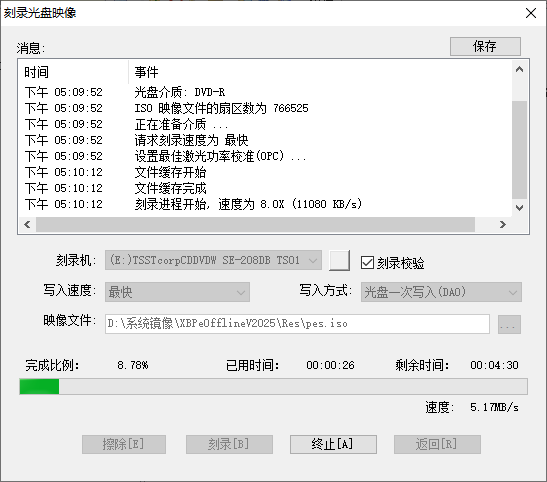Select the 刻录进程开始 log entry
Image resolution: width=547 pixels, height=482 pixels.
tap(248, 204)
